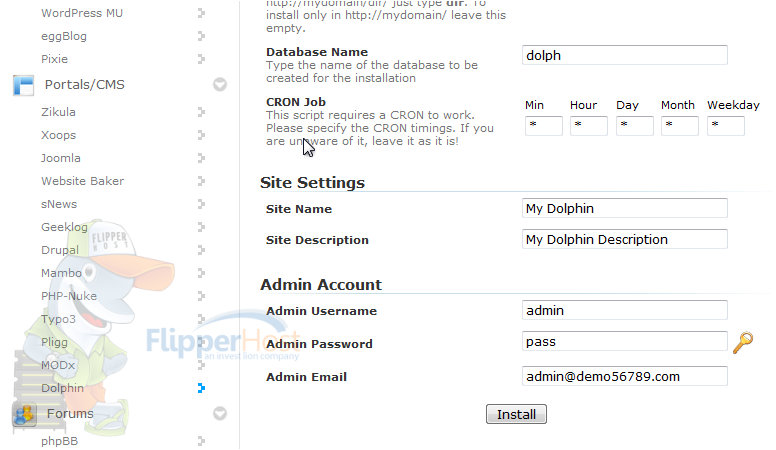Click the arrow icon next to Drupal

(201, 250)
